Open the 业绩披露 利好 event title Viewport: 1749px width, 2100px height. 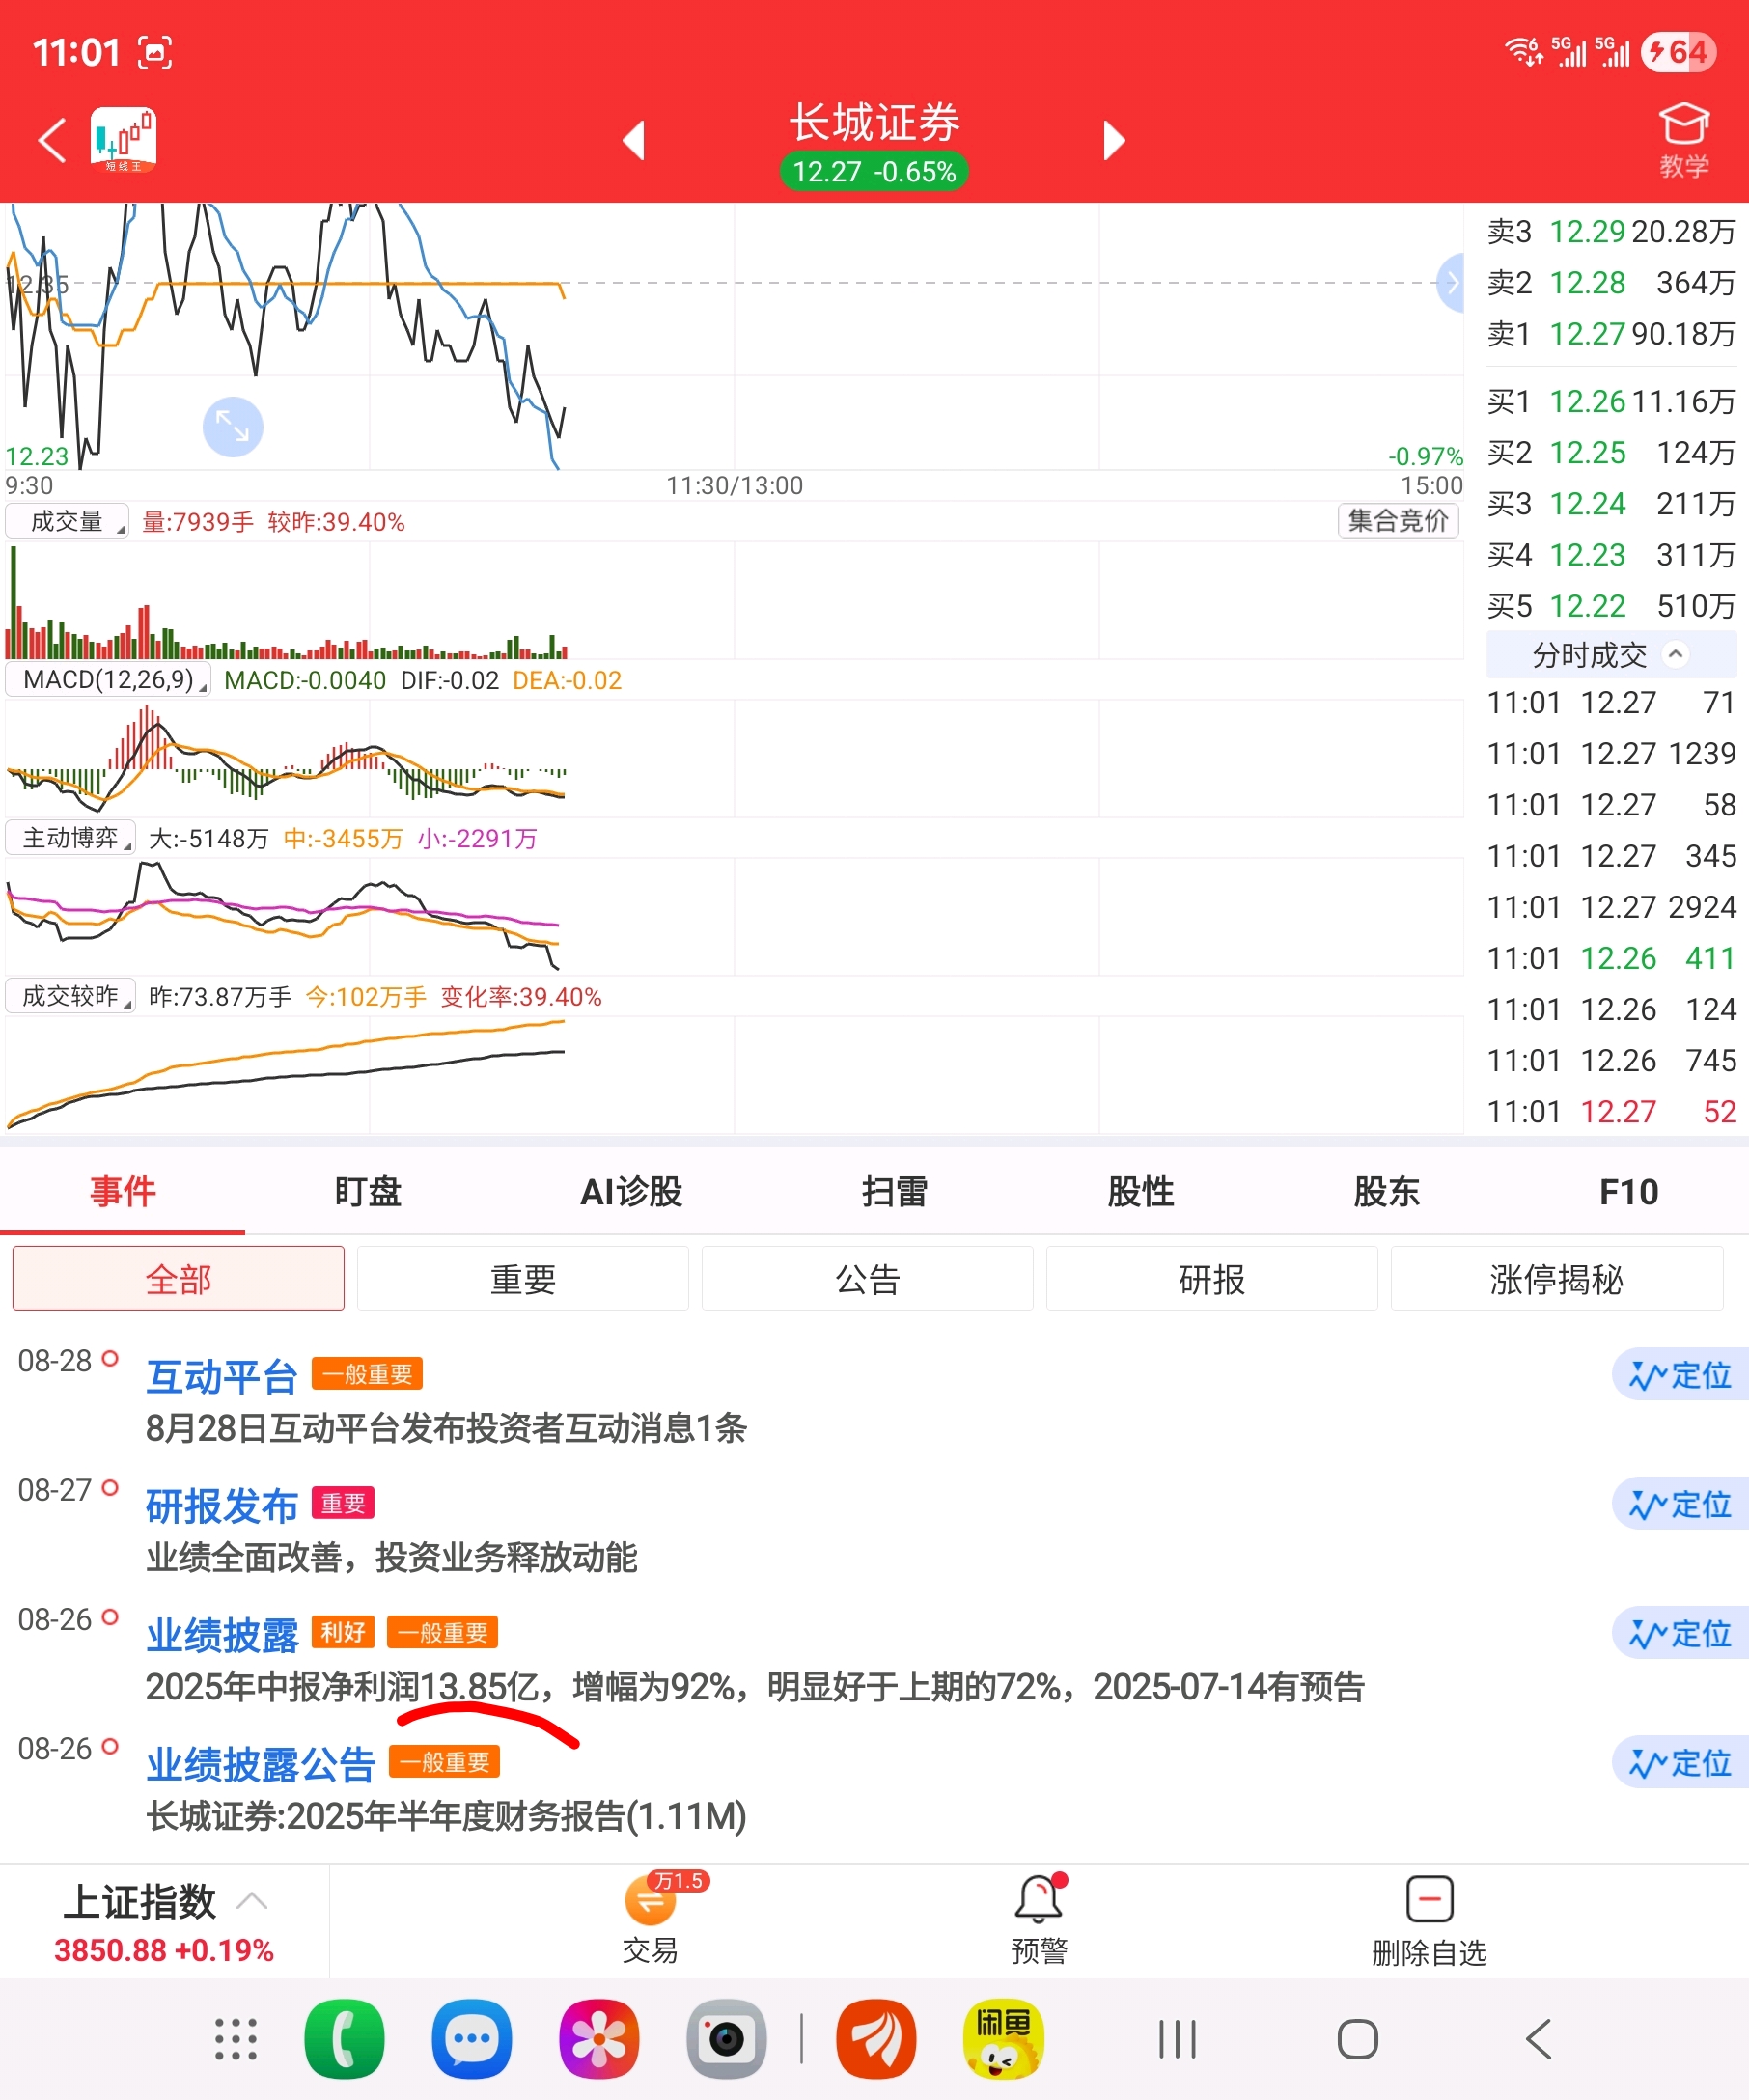(x=222, y=1636)
